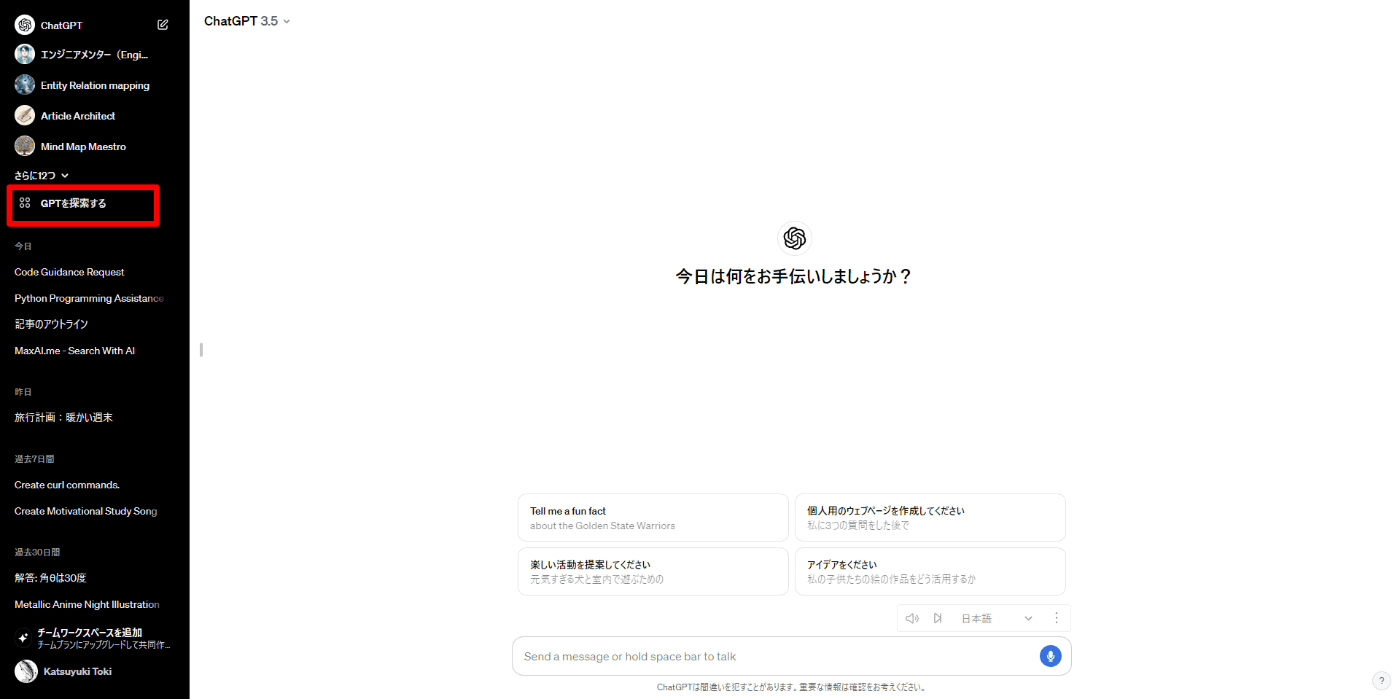Open the three-dot options beside 日本語
Image resolution: width=1400 pixels, height=699 pixels.
[x=1056, y=618]
